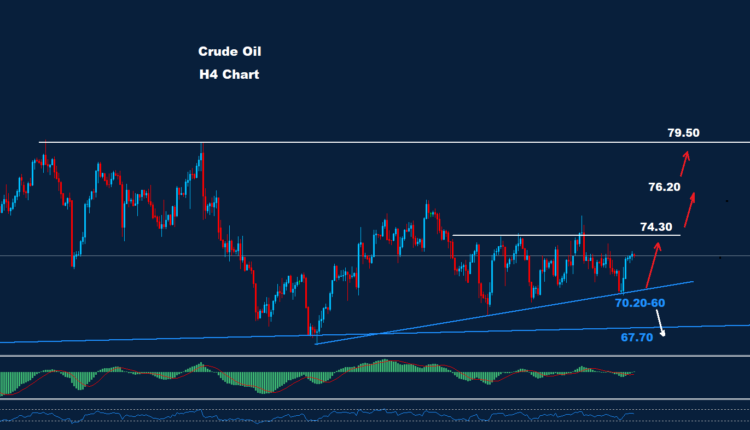Click the 'H4 Chart' timeframe label

coord(229,75)
